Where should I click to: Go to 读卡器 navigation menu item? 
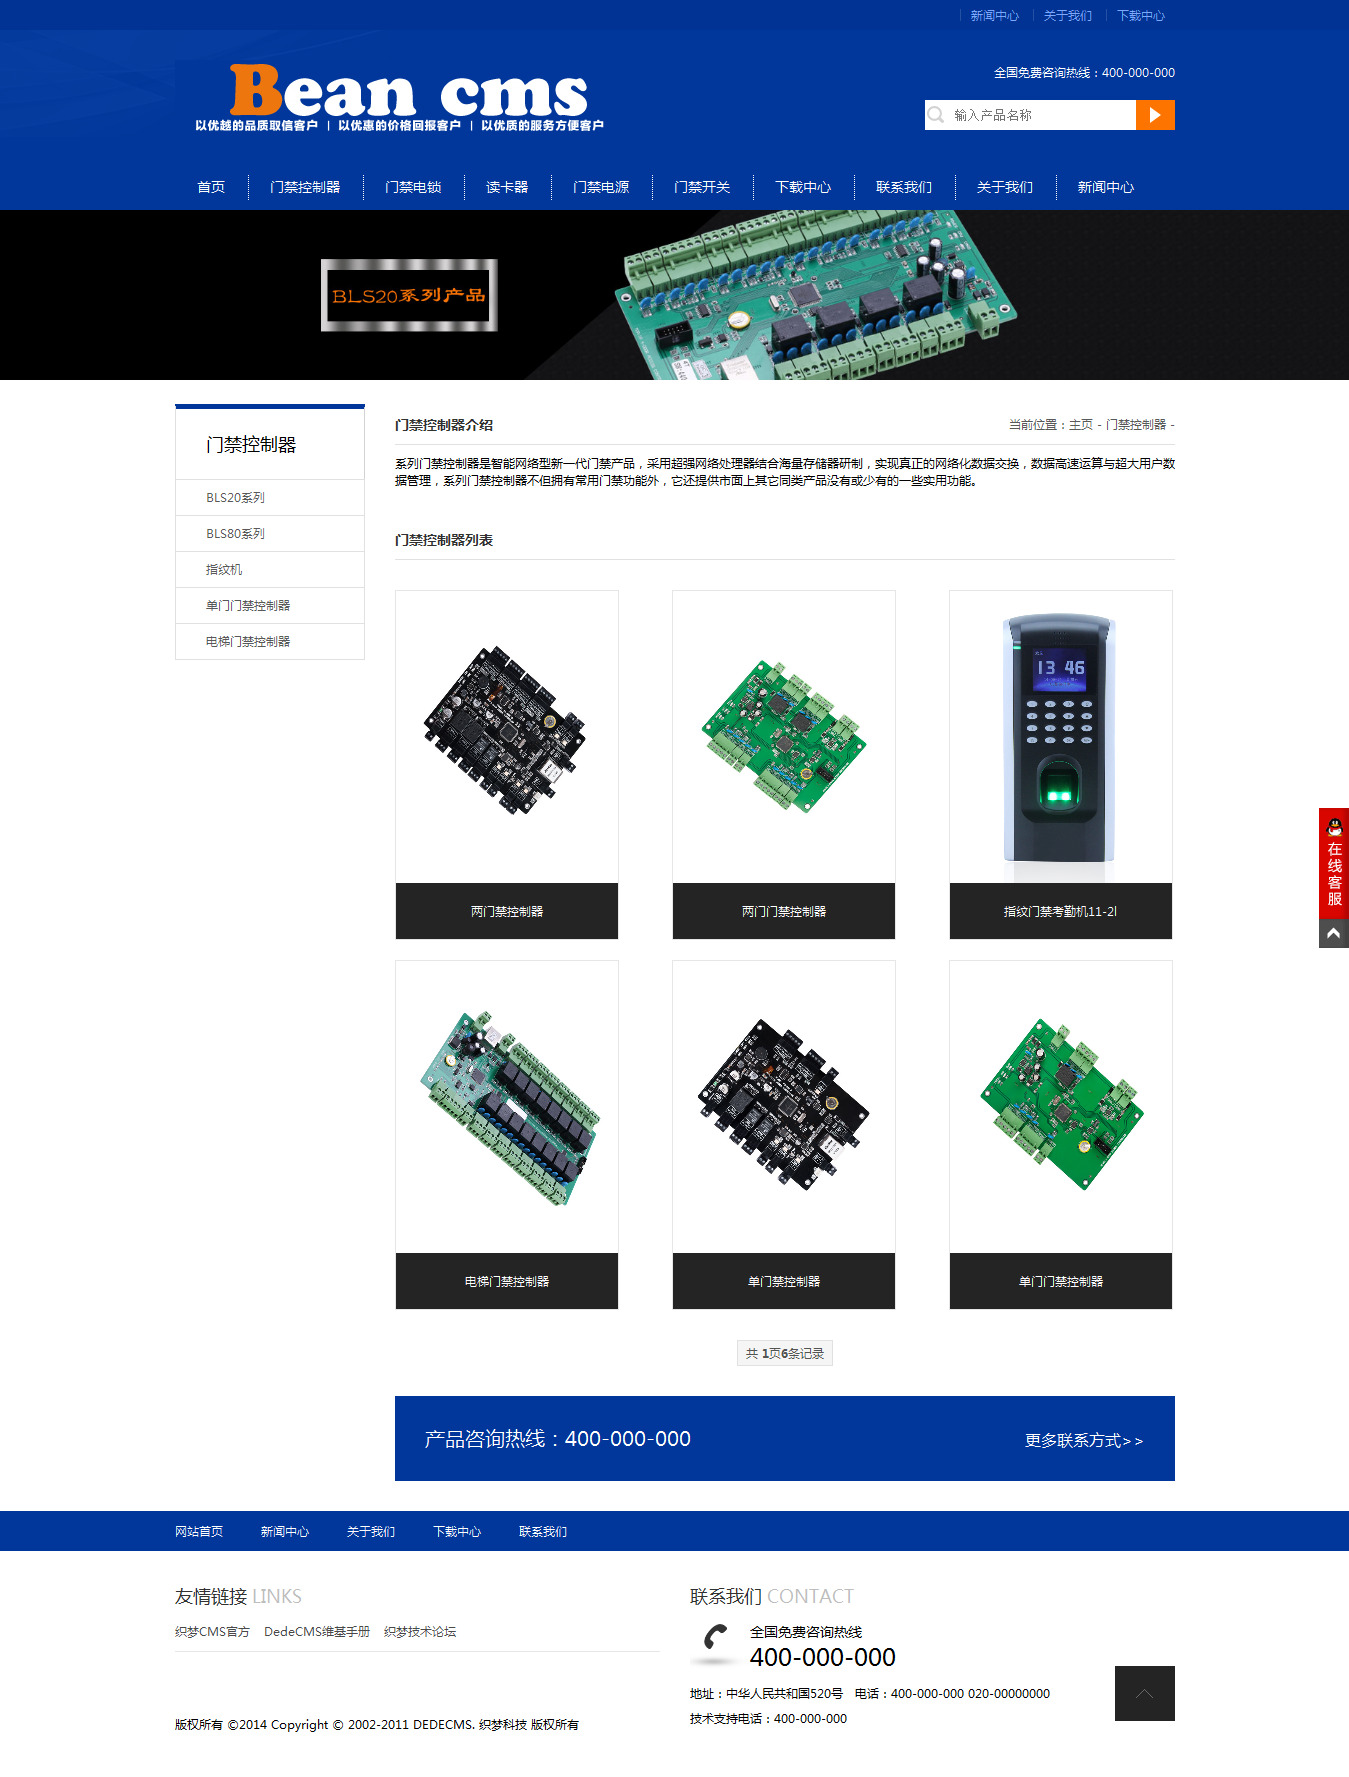pyautogui.click(x=507, y=187)
